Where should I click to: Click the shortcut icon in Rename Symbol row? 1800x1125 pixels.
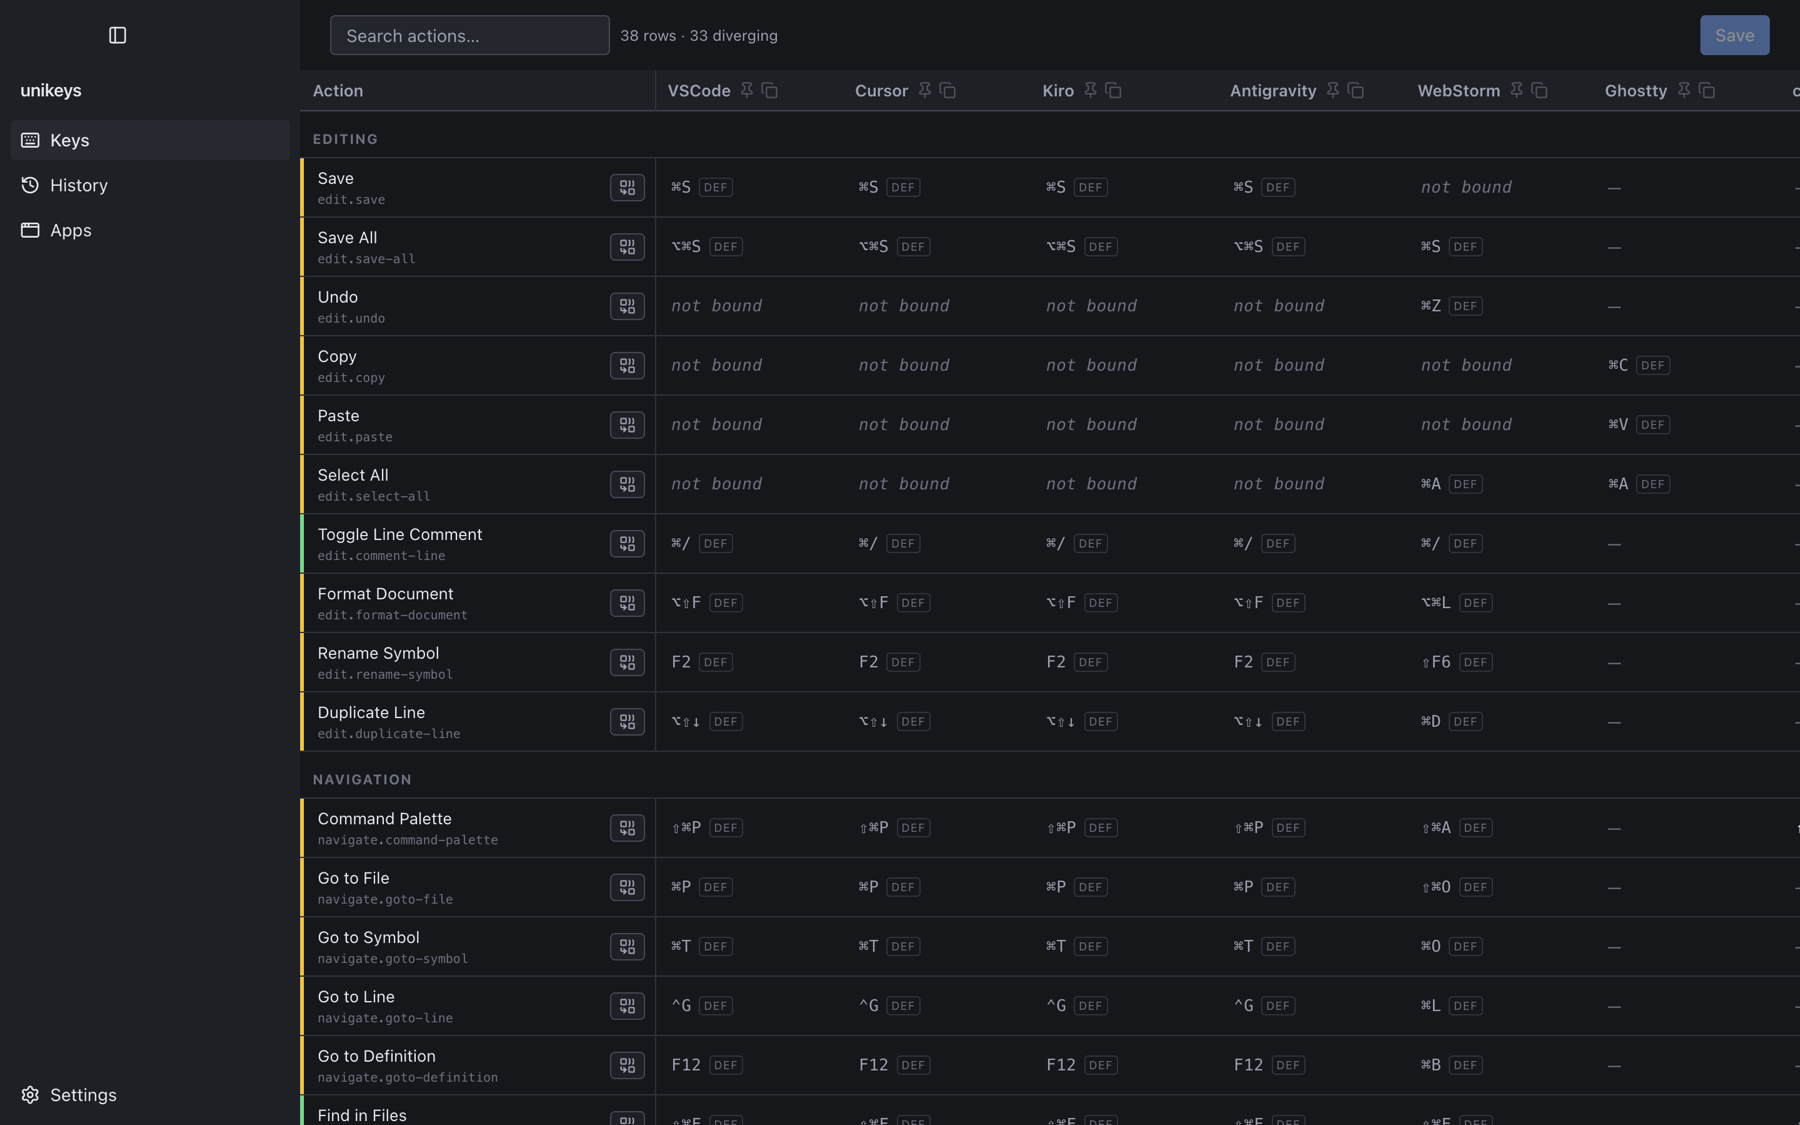coord(627,662)
